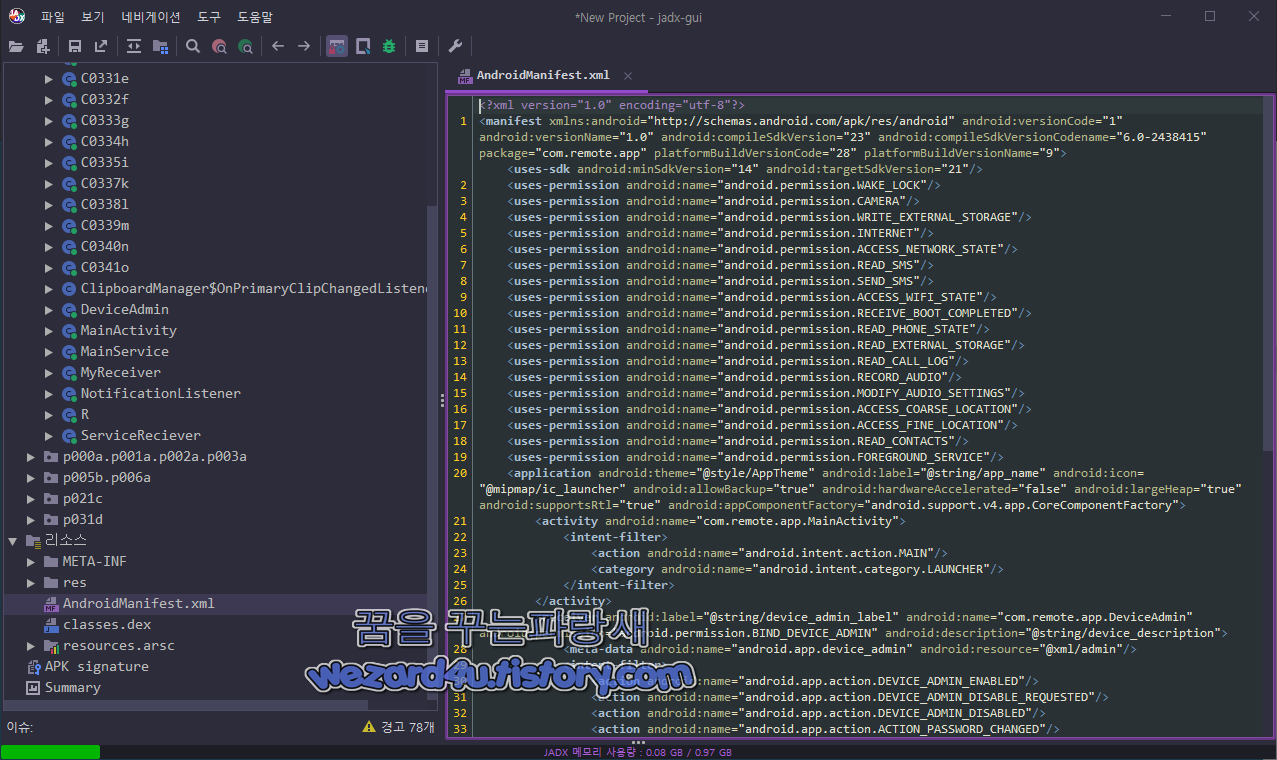Toggle Flatten packages view icon
The image size is (1277, 760).
160,46
